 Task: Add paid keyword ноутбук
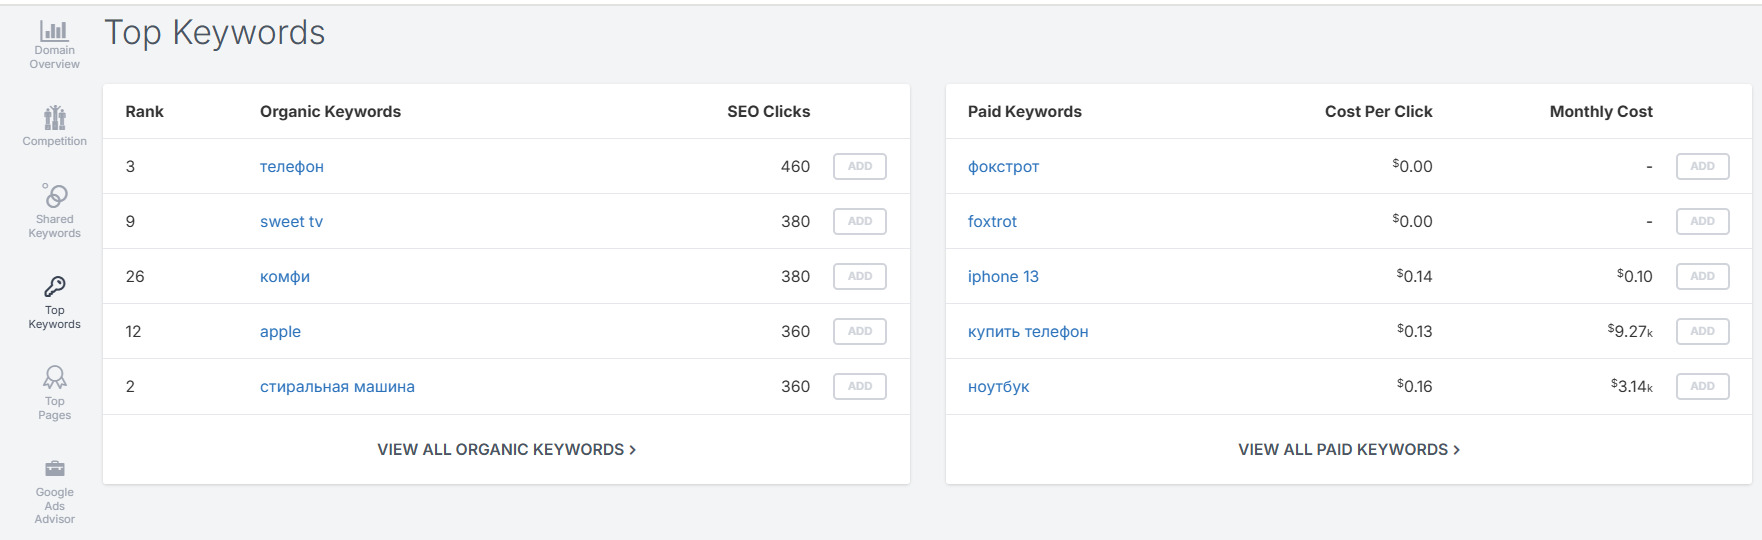click(x=1702, y=386)
